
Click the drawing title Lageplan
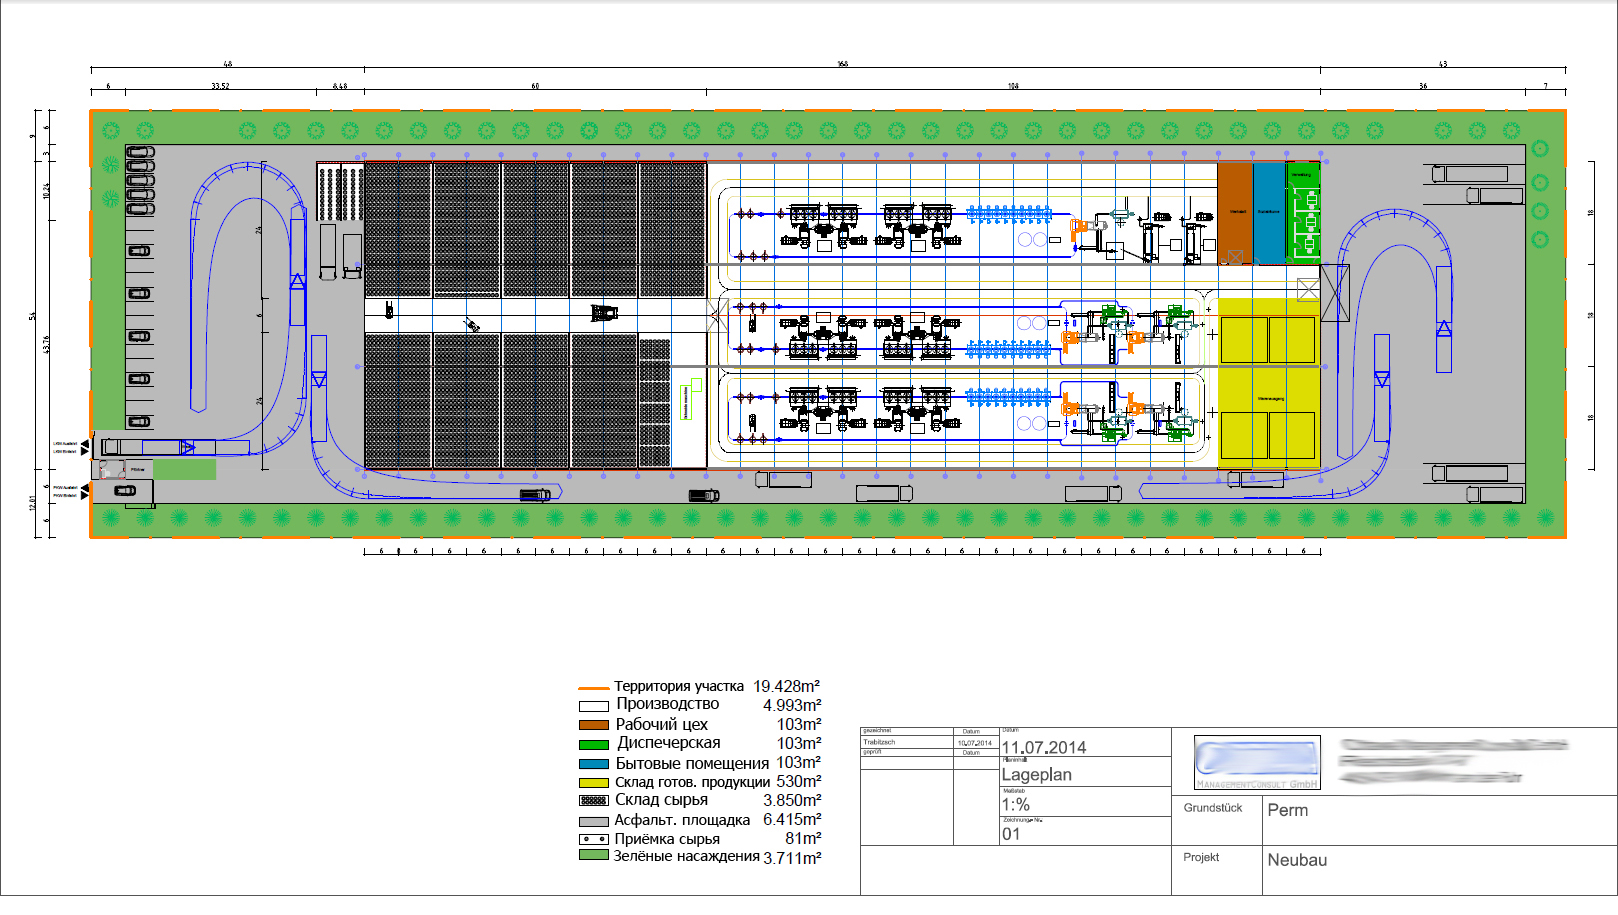1036,774
